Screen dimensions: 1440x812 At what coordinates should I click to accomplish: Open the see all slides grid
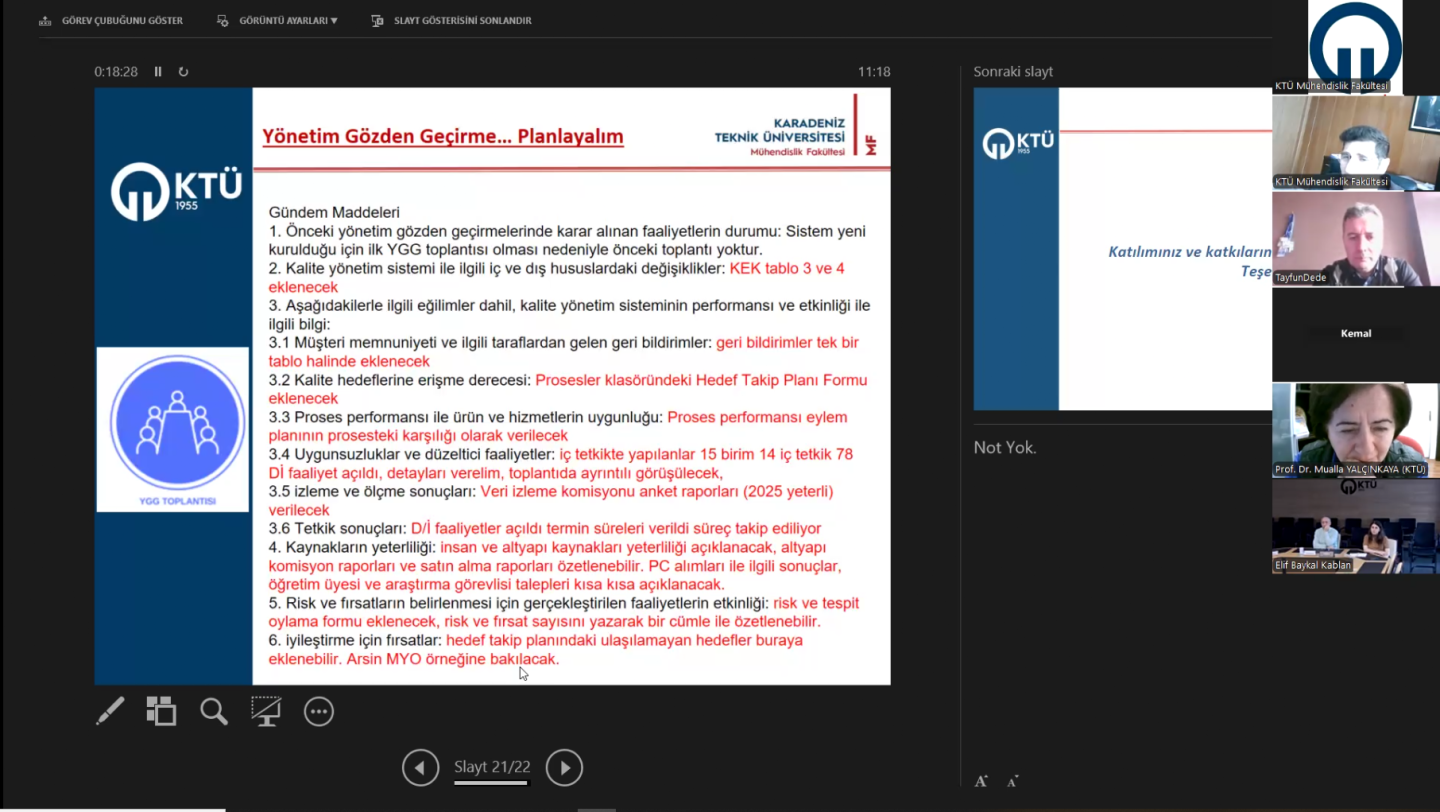point(161,711)
